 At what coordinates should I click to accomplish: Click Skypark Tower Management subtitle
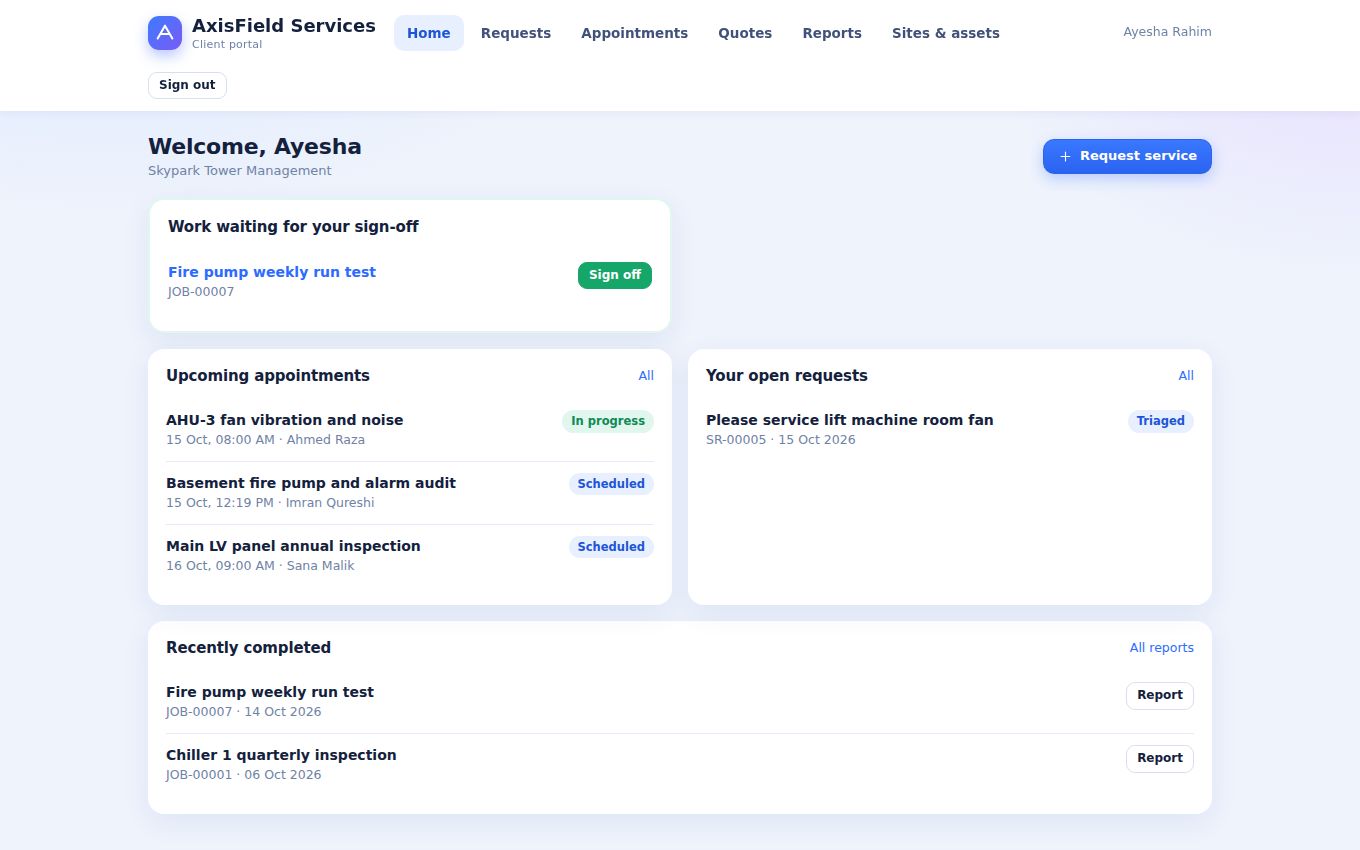pos(240,171)
